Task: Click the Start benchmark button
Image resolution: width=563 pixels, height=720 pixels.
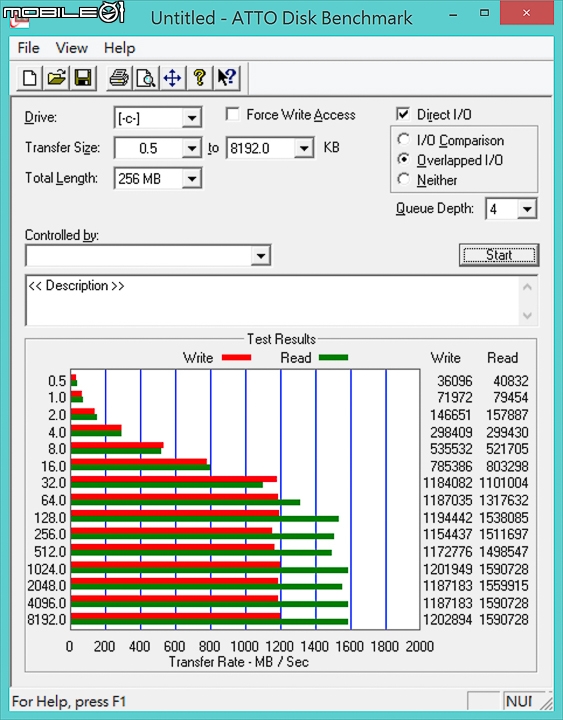Action: (x=499, y=255)
